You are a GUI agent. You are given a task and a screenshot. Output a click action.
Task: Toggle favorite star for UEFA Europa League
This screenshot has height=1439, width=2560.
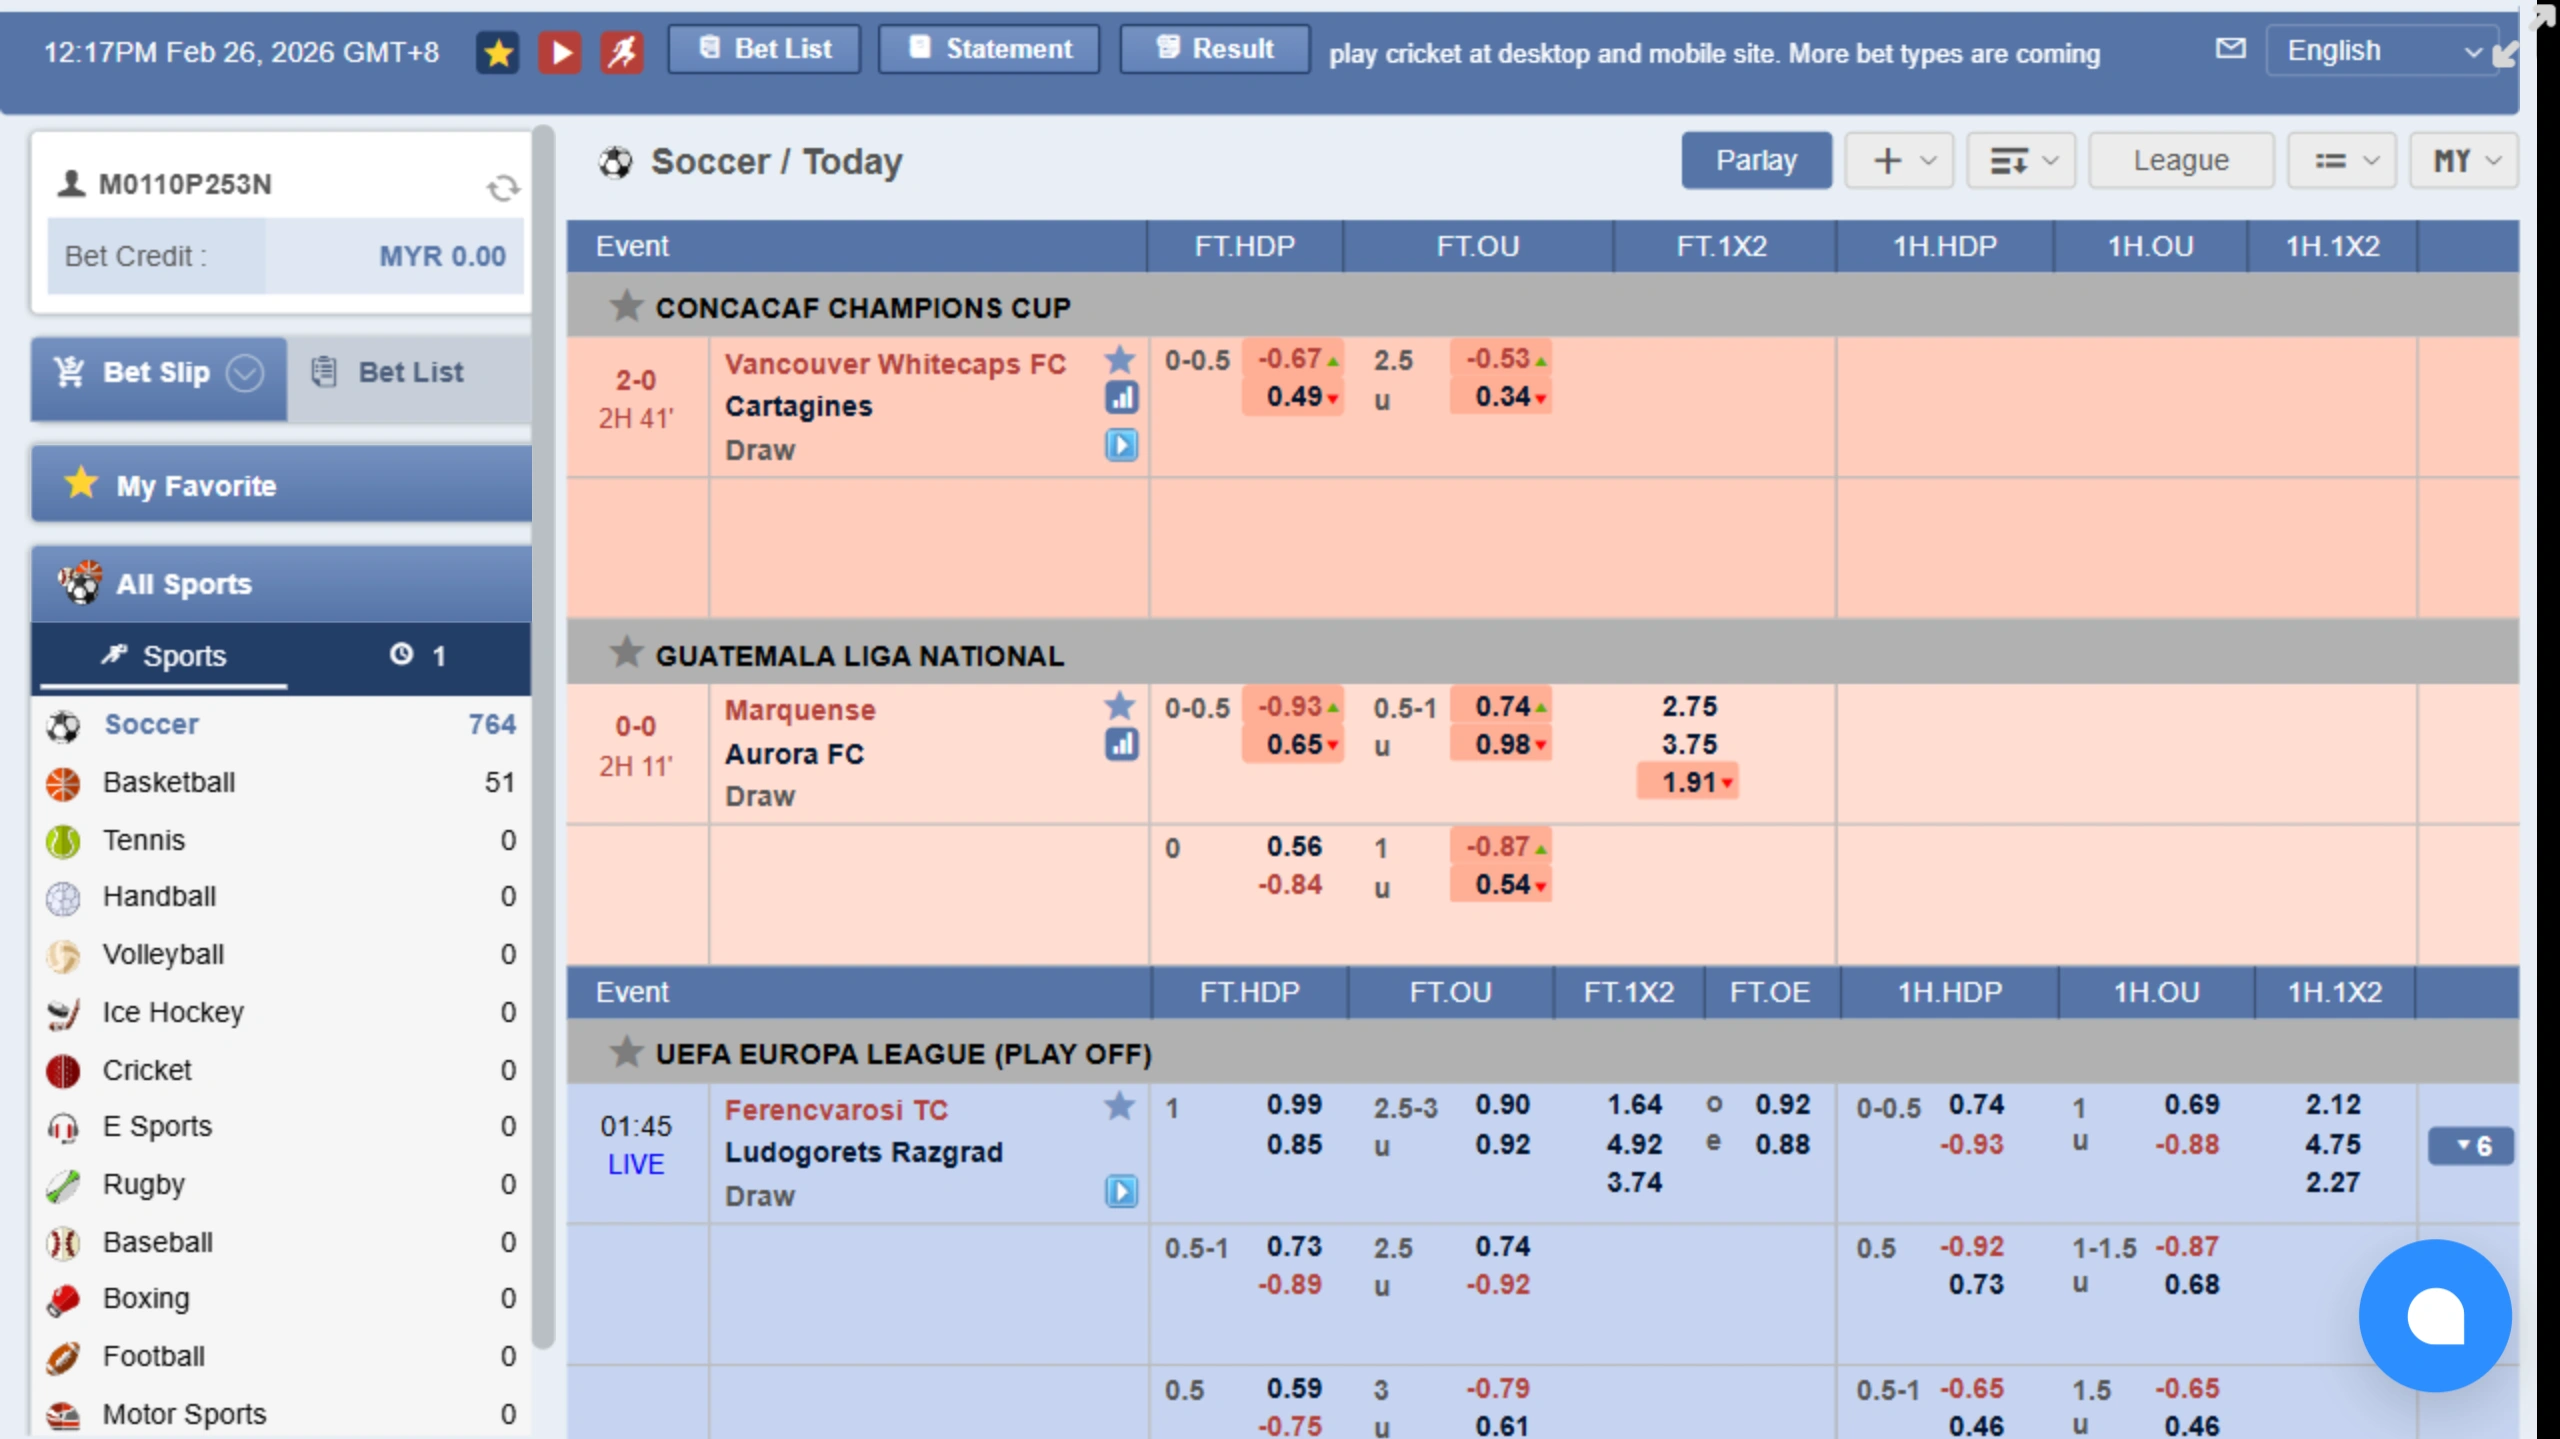(x=626, y=1052)
